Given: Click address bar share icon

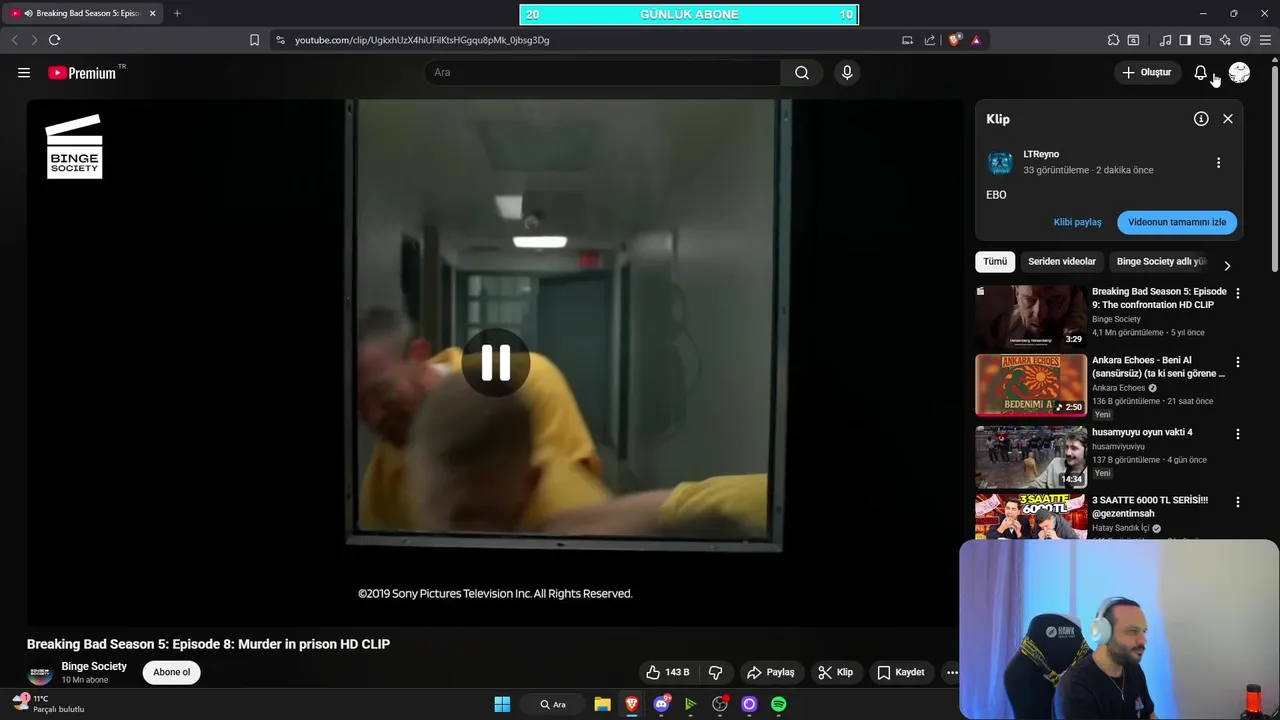Looking at the screenshot, I should click(x=930, y=40).
